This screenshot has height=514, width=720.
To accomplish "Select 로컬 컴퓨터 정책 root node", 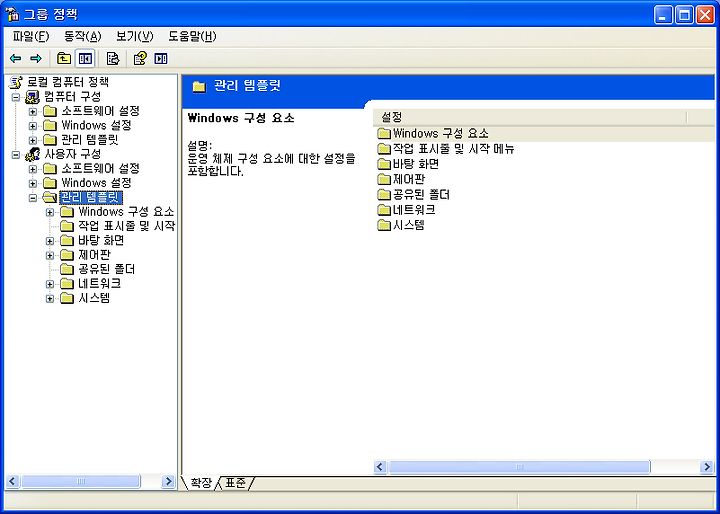I will 68,82.
